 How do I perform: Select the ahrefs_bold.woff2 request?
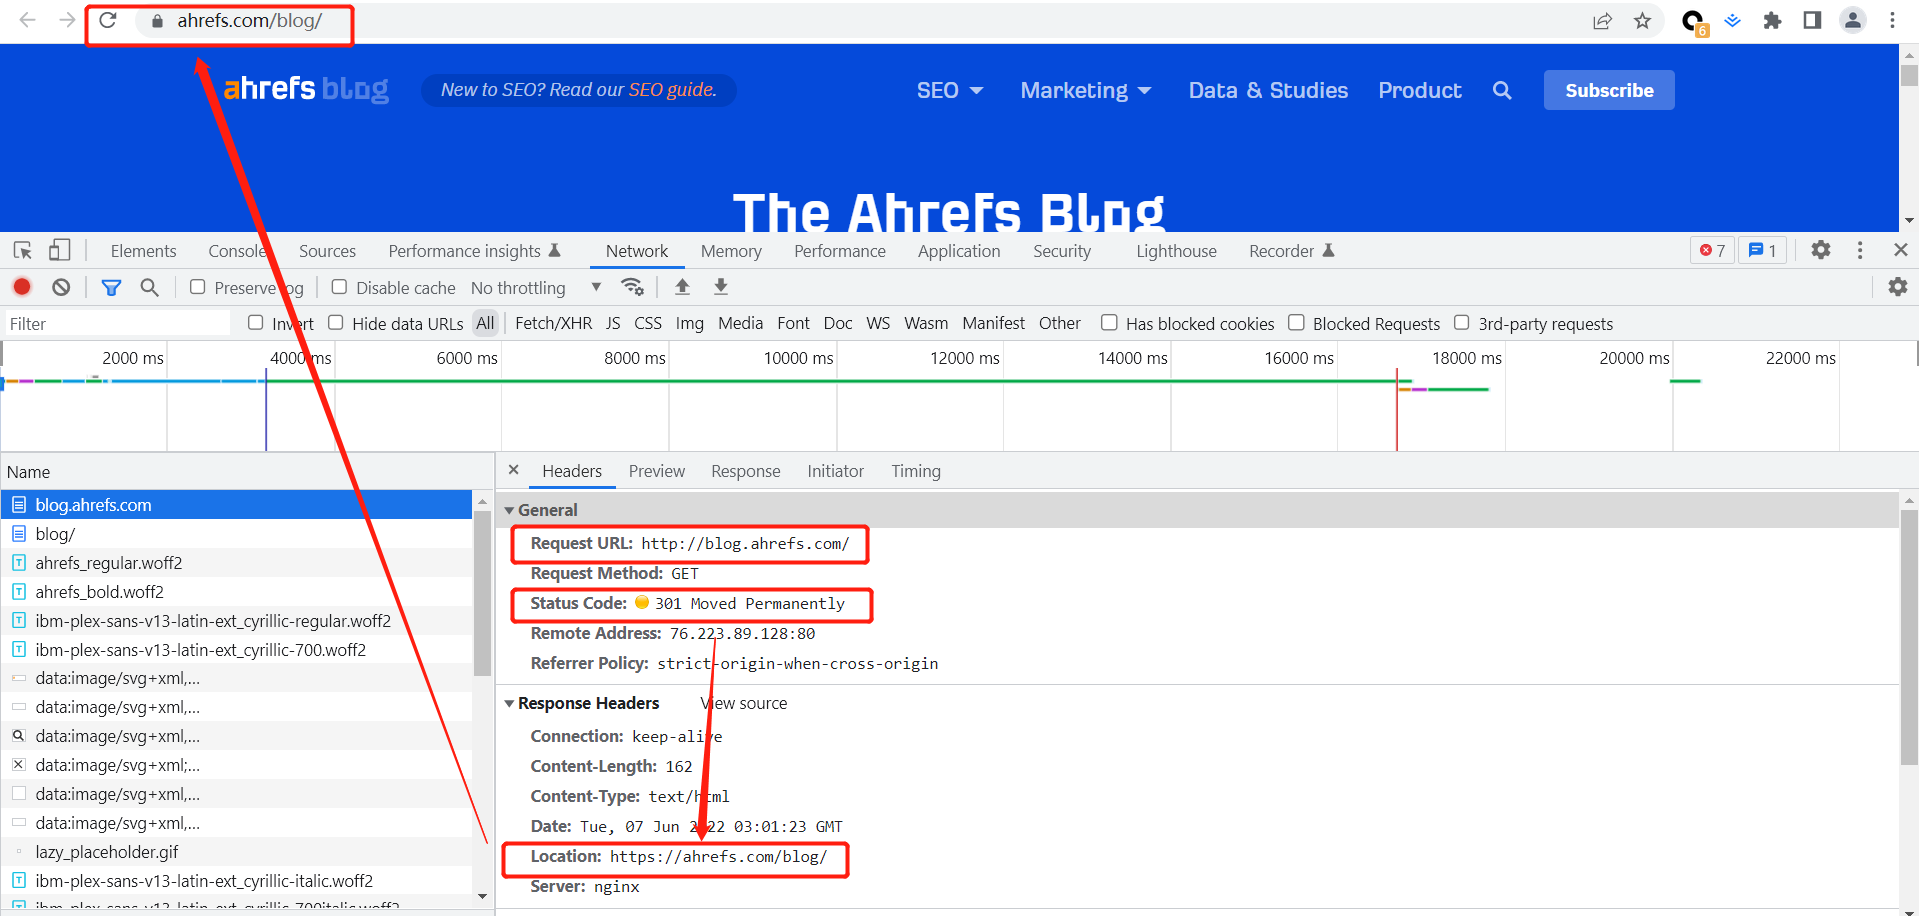(236, 592)
